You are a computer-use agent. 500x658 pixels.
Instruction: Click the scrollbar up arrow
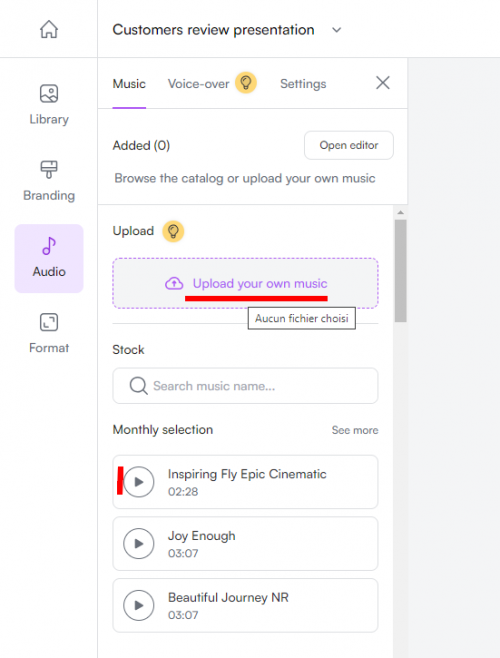[401, 212]
